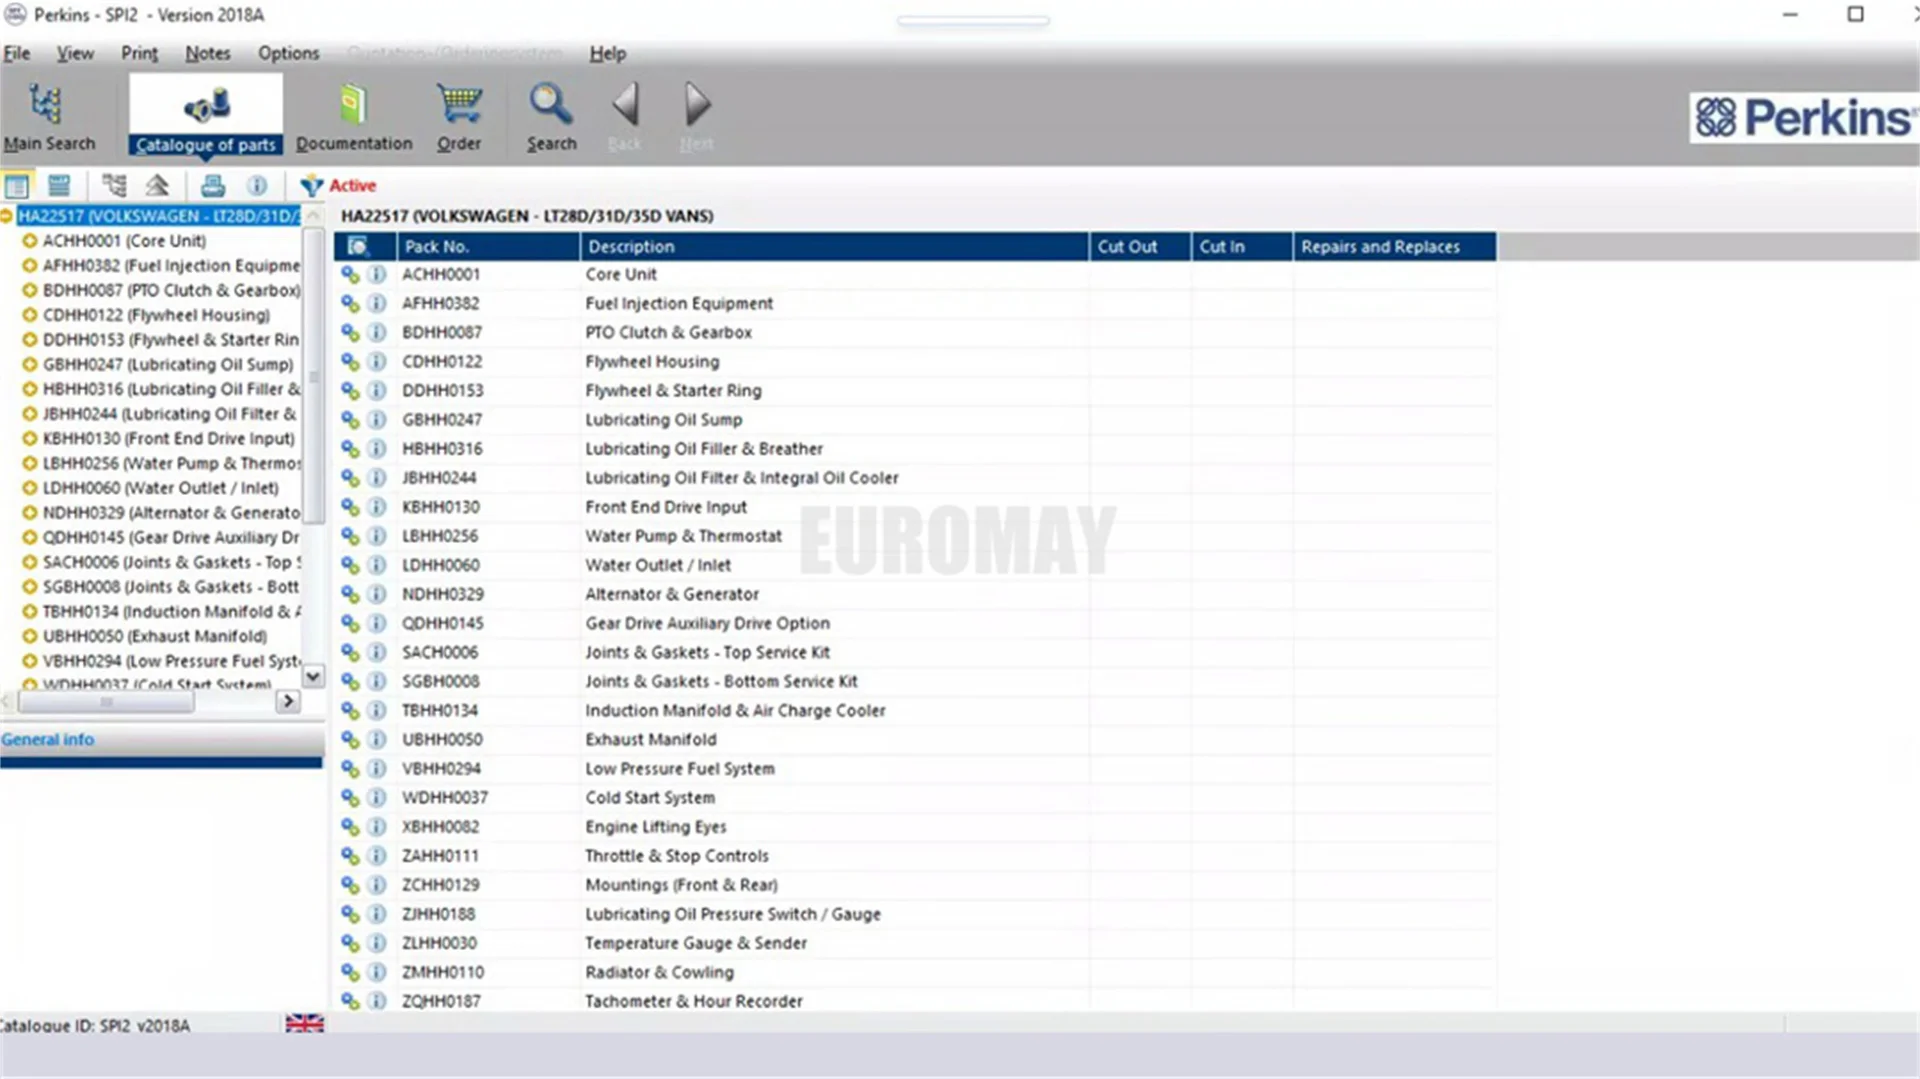1920x1079 pixels.
Task: Click the collapse-all arrows icon
Action: 156,185
